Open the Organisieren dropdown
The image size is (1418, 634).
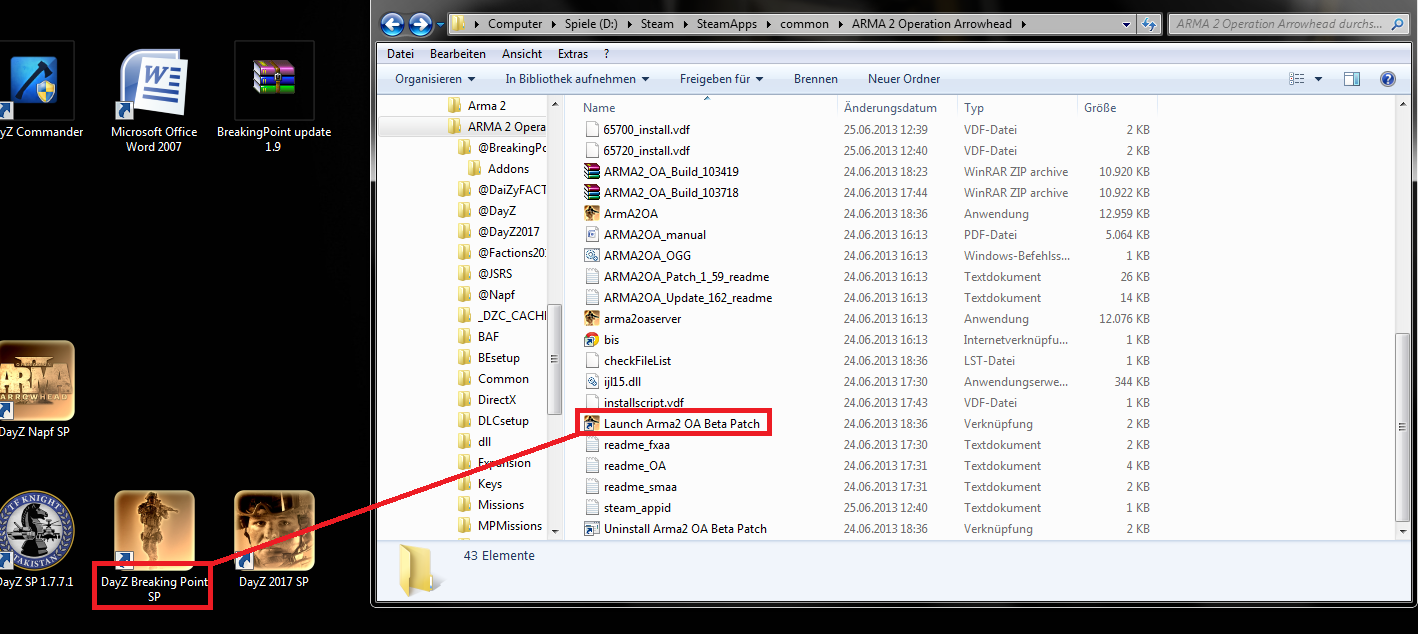[x=433, y=78]
